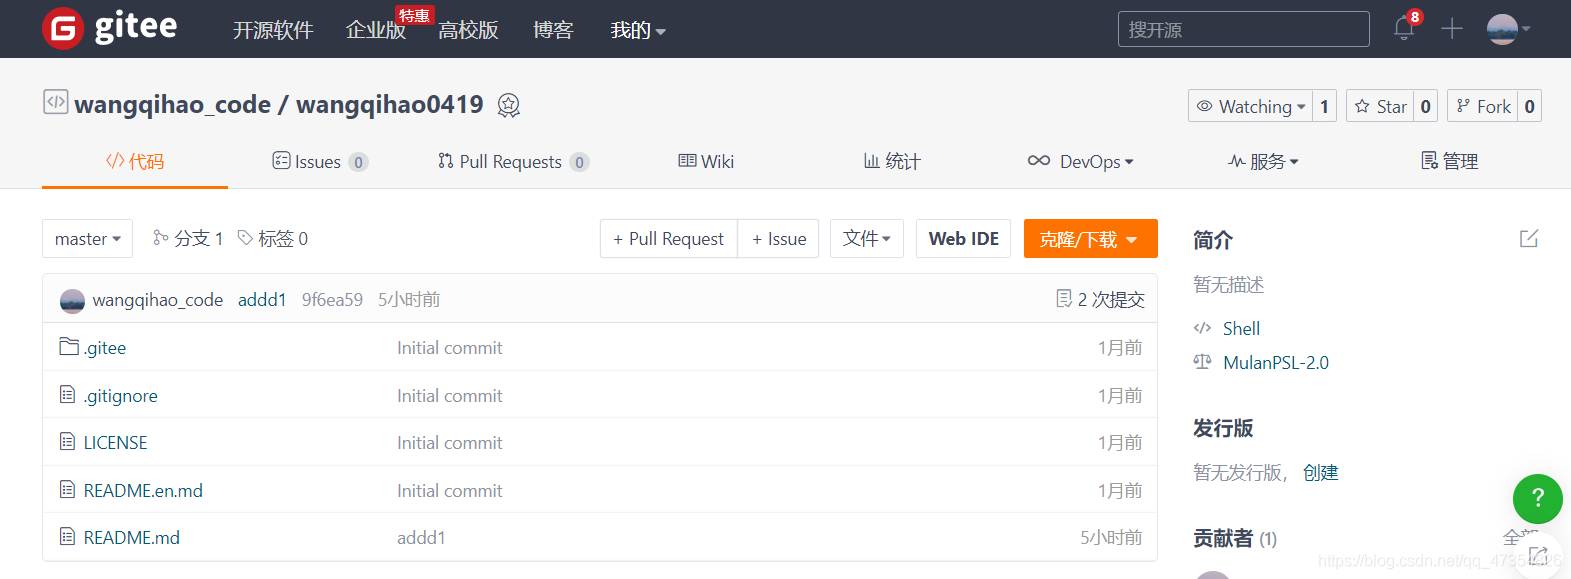Screen dimensions: 1571x579
Task: Click the LICENSE file icon
Action: [x=68, y=441]
